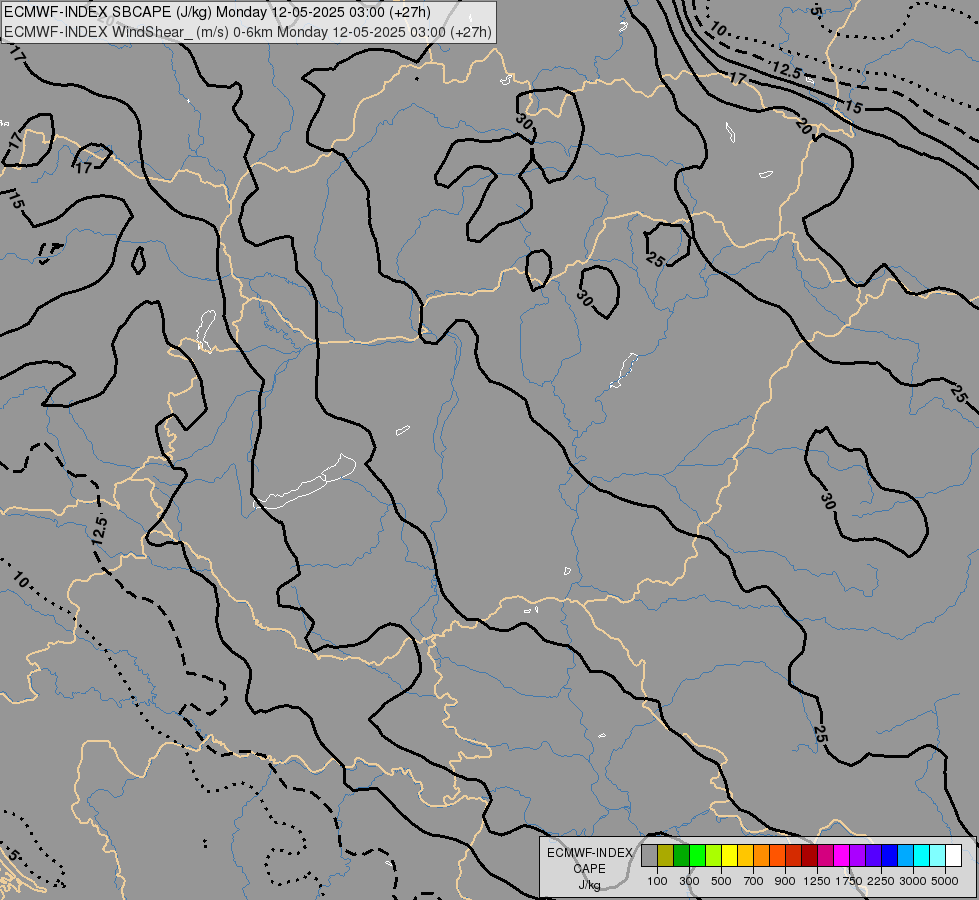Click the legend value 2250
Image resolution: width=979 pixels, height=900 pixels.
(881, 881)
